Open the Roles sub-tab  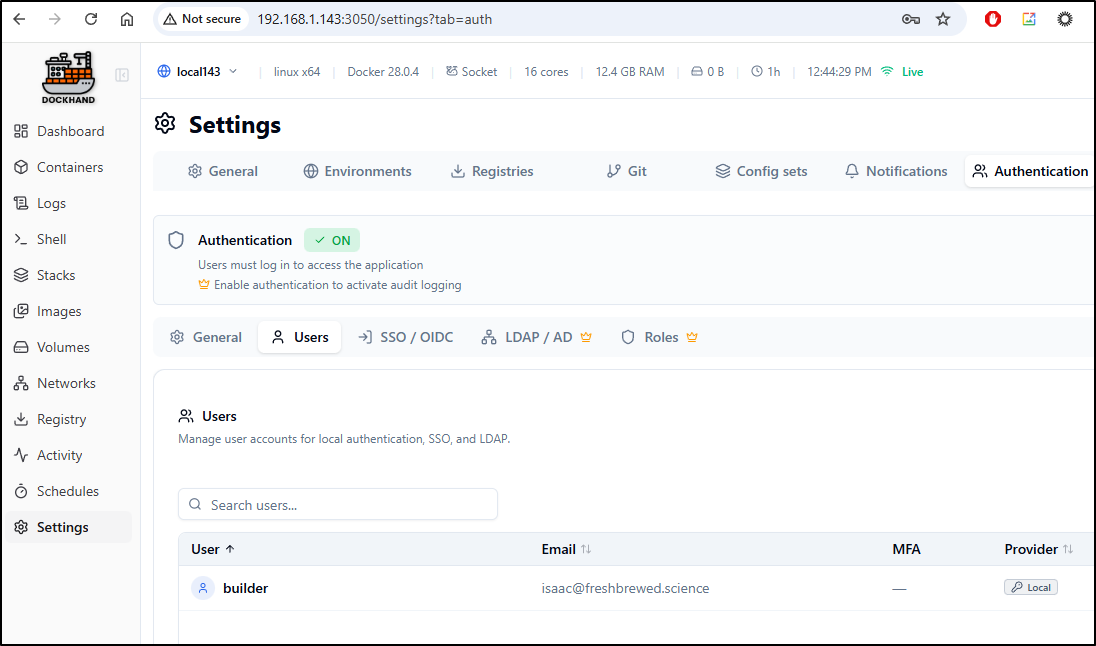[659, 337]
